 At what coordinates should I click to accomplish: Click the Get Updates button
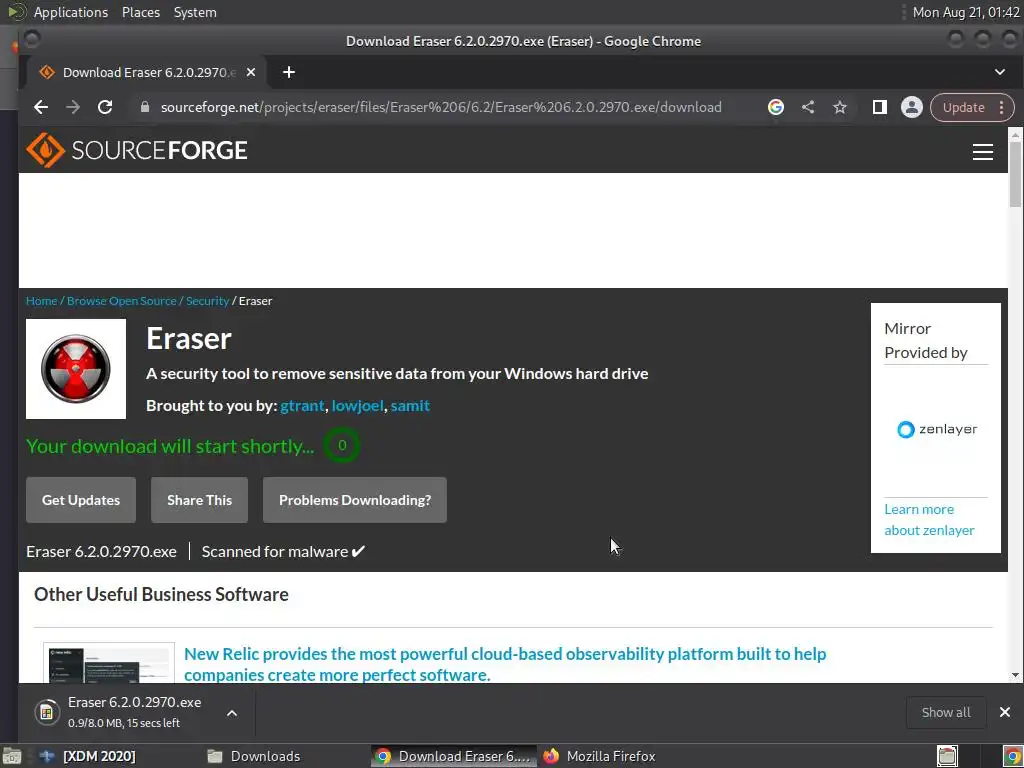tap(81, 500)
